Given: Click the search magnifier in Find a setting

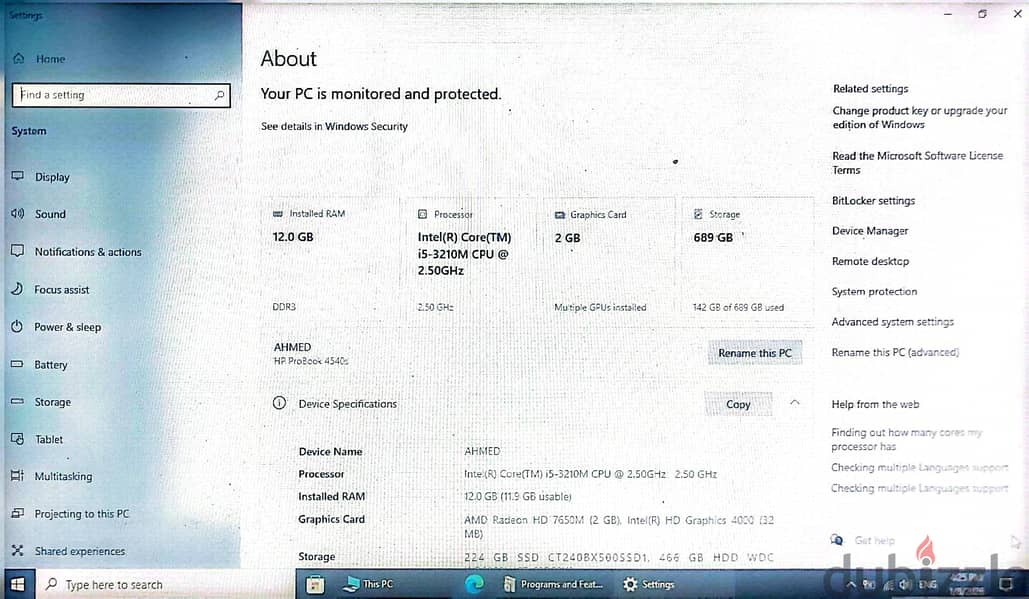Looking at the screenshot, I should tap(220, 95).
